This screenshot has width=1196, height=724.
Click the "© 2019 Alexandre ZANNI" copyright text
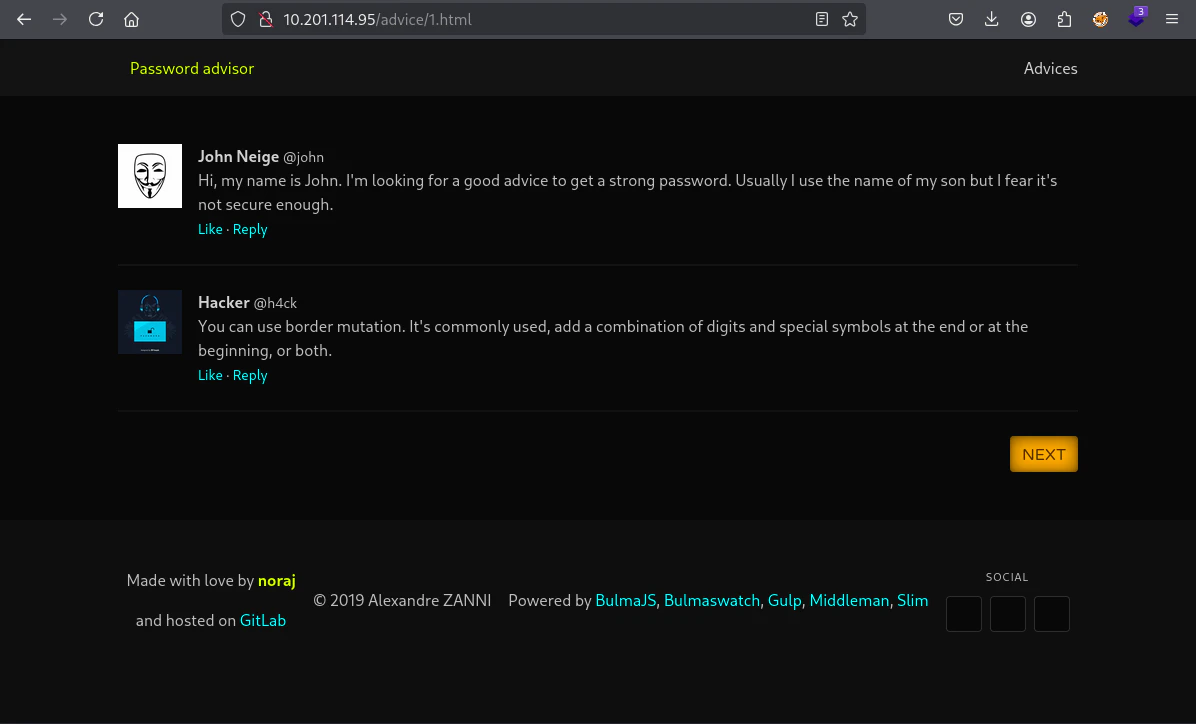click(x=402, y=601)
